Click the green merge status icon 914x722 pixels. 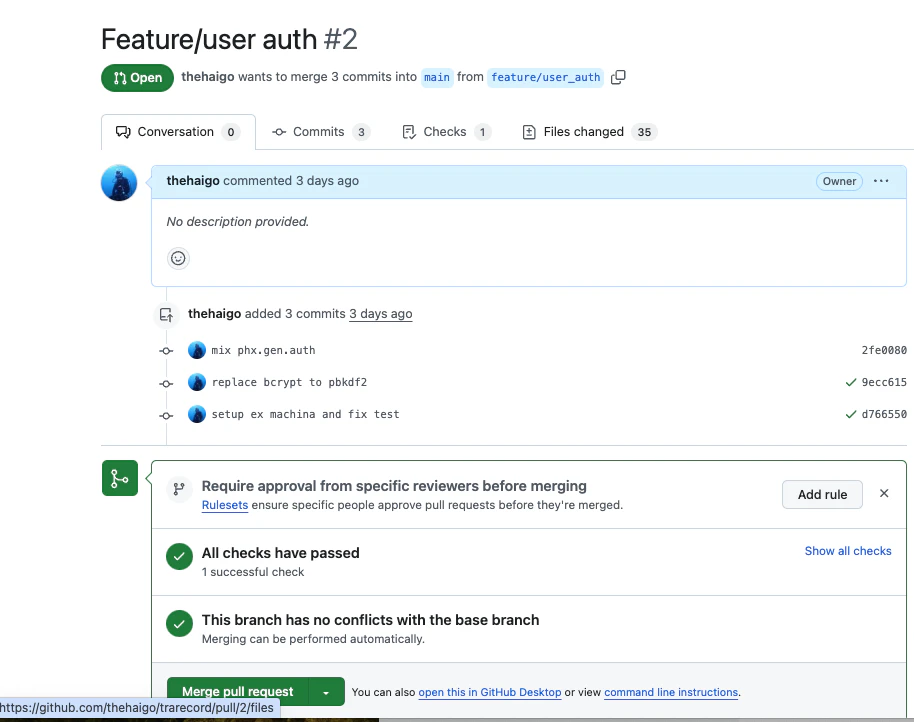(x=120, y=478)
